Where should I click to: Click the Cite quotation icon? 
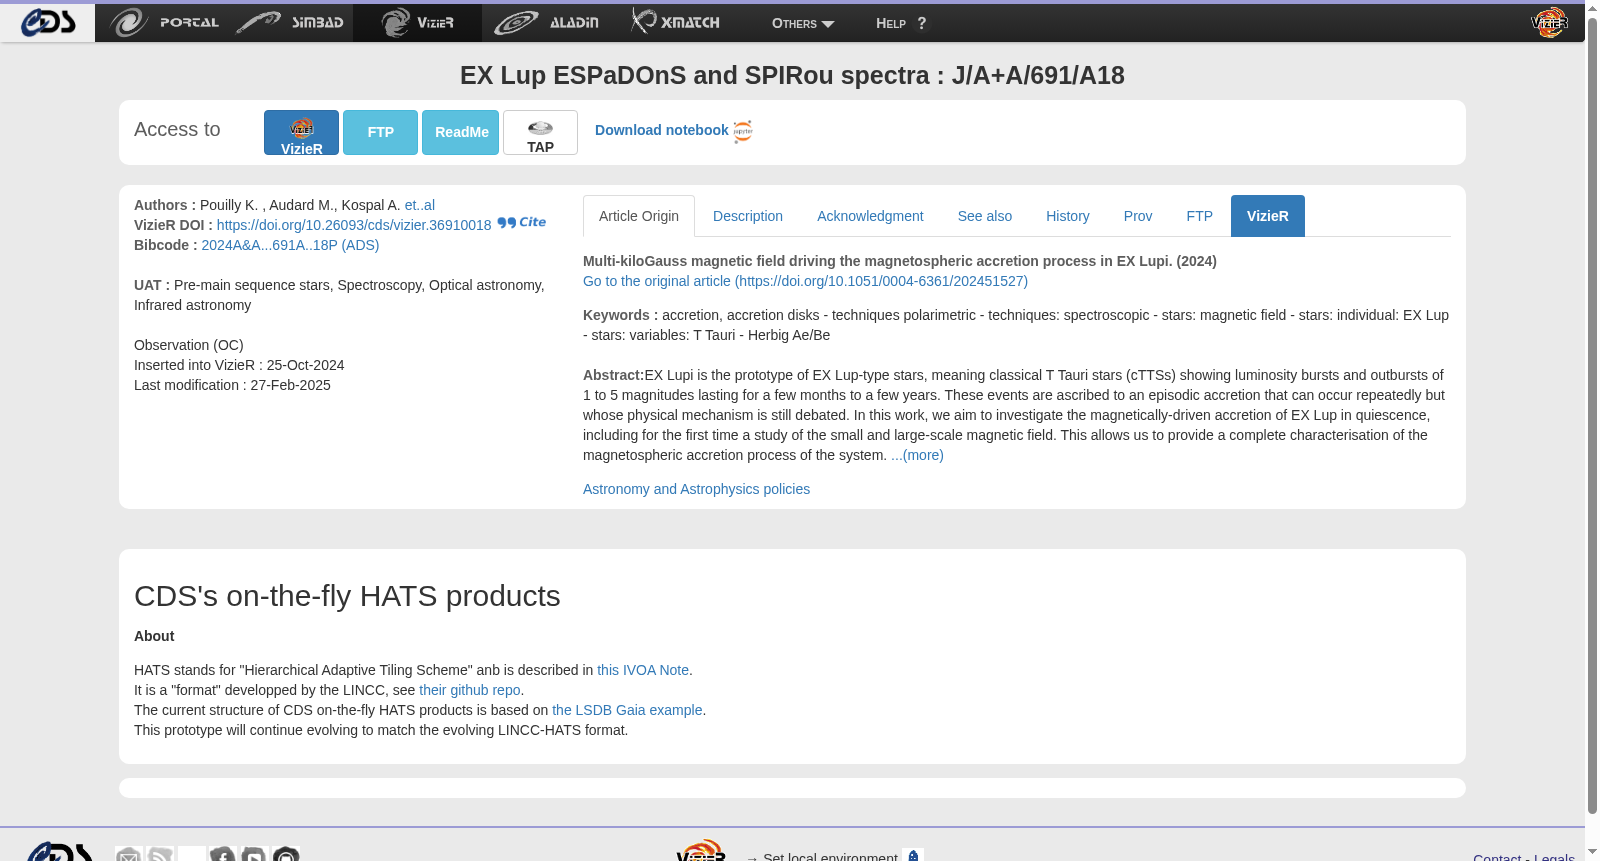522,222
